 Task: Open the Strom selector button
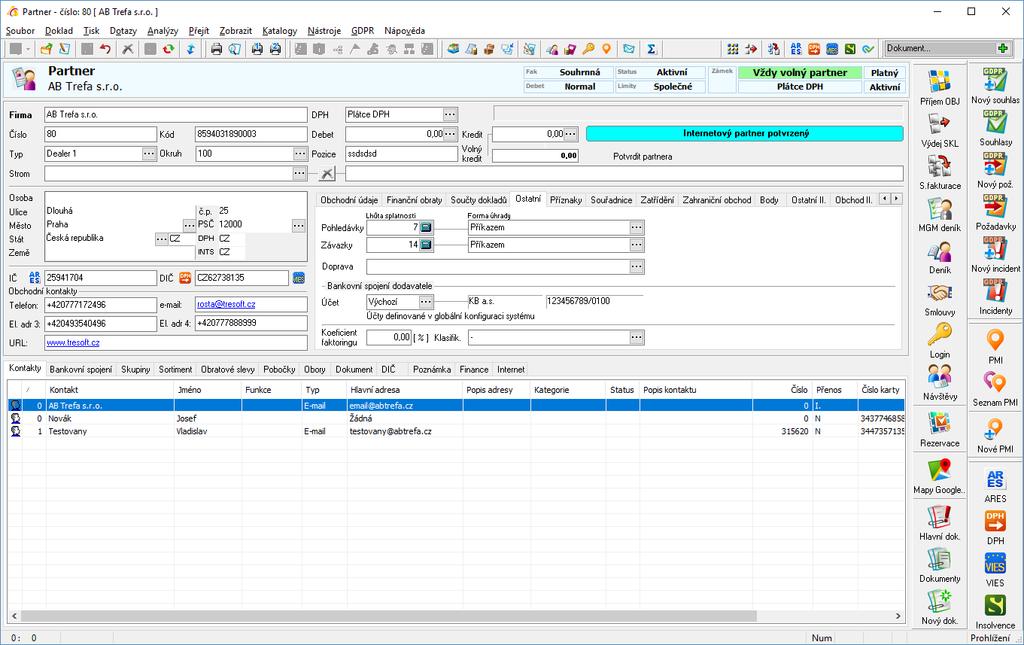(300, 173)
